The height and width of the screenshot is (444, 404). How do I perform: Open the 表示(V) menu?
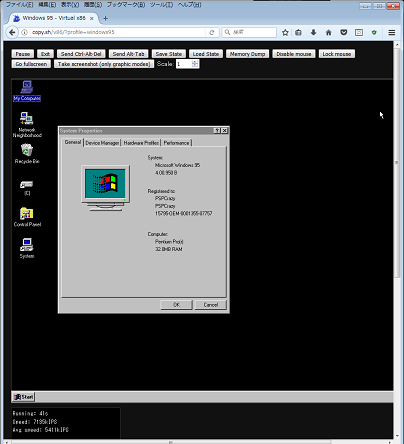click(x=70, y=5)
